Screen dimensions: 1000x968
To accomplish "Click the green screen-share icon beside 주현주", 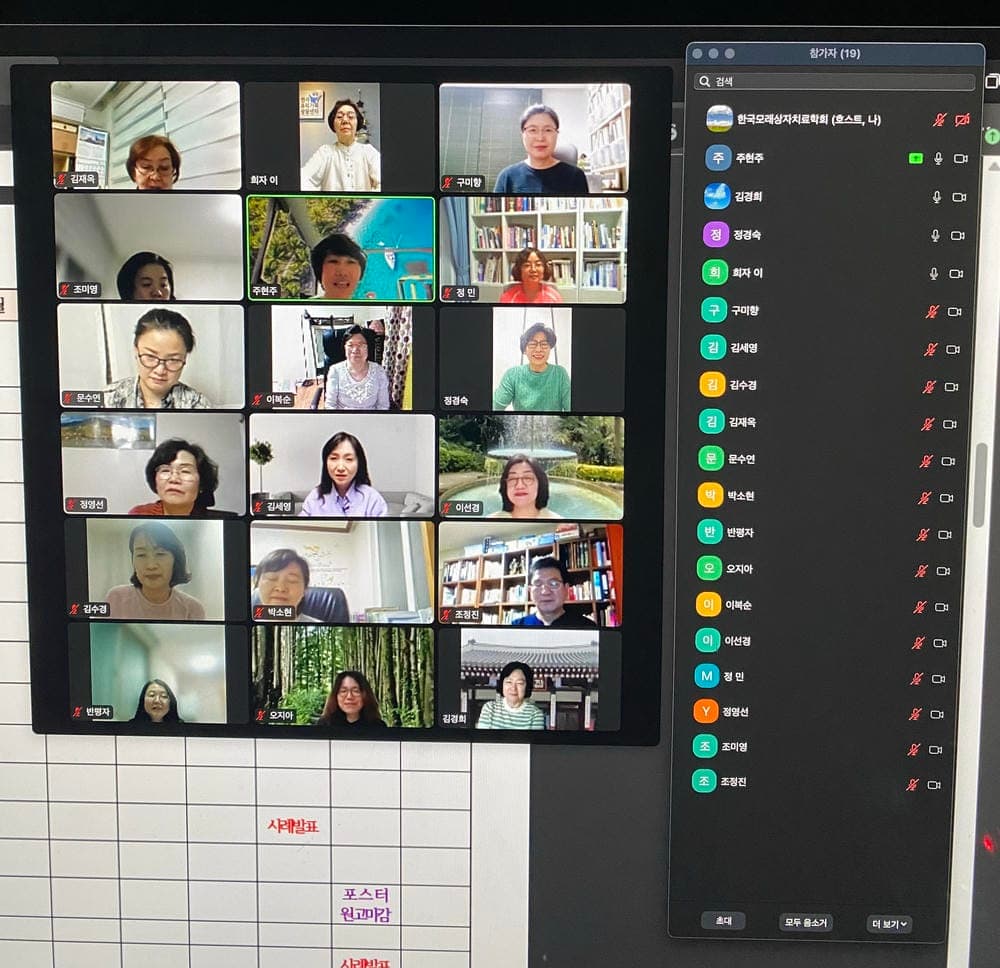I will pos(915,158).
